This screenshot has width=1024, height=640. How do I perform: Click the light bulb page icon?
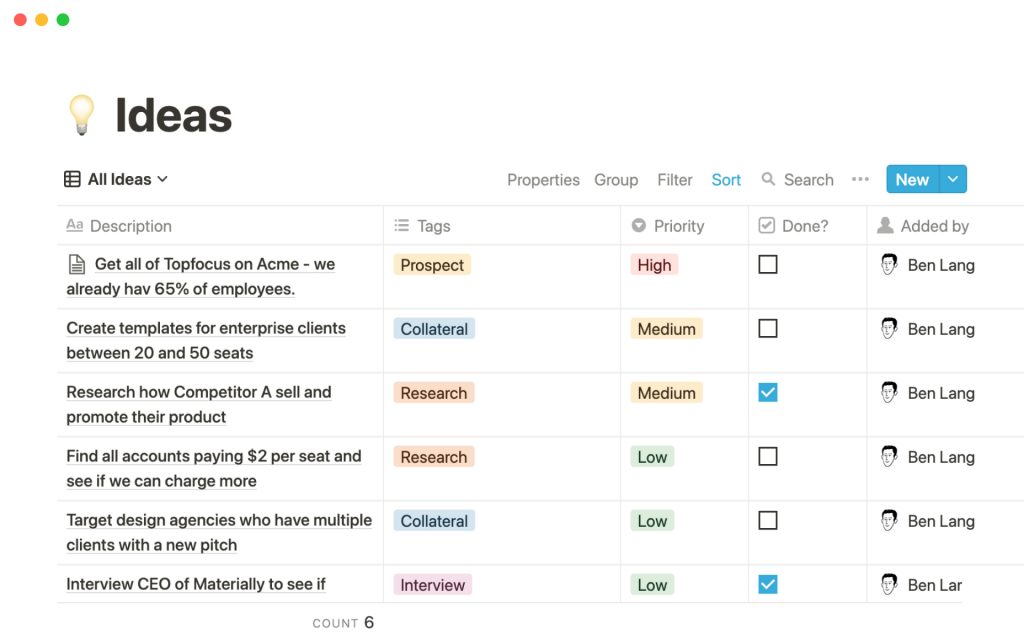(82, 115)
